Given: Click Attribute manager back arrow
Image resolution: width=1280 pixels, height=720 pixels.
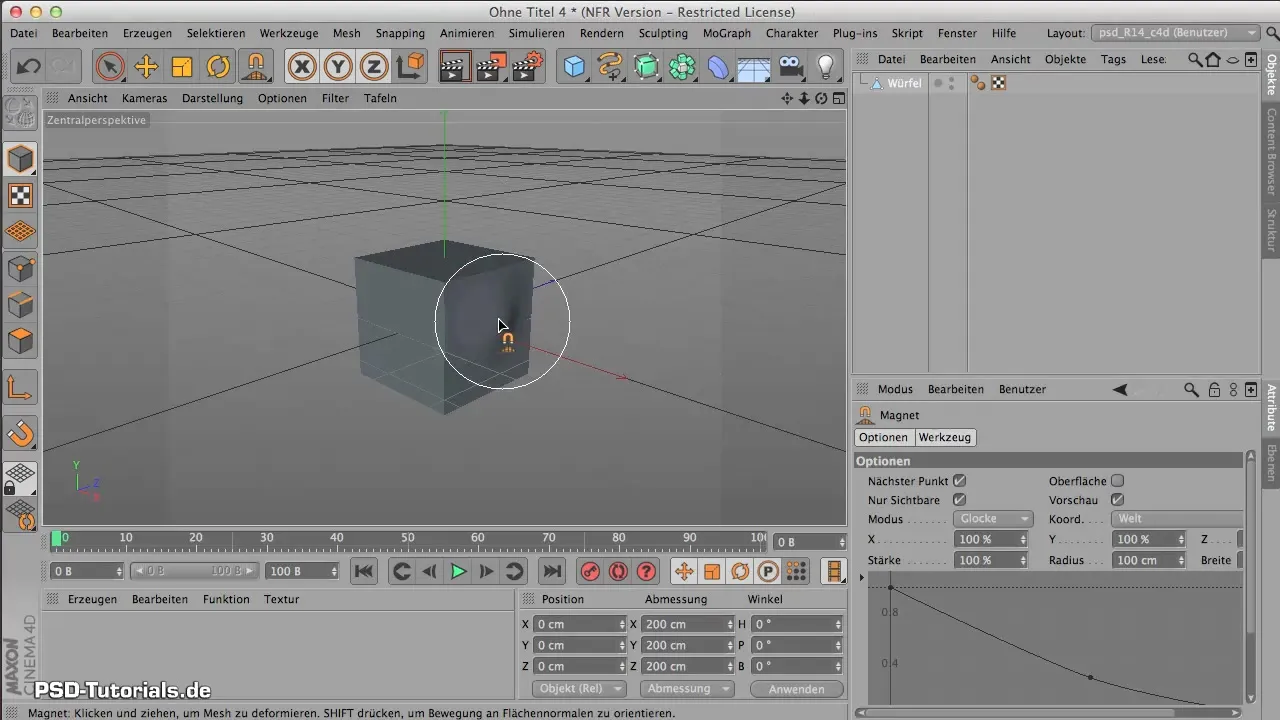Looking at the screenshot, I should [1120, 389].
